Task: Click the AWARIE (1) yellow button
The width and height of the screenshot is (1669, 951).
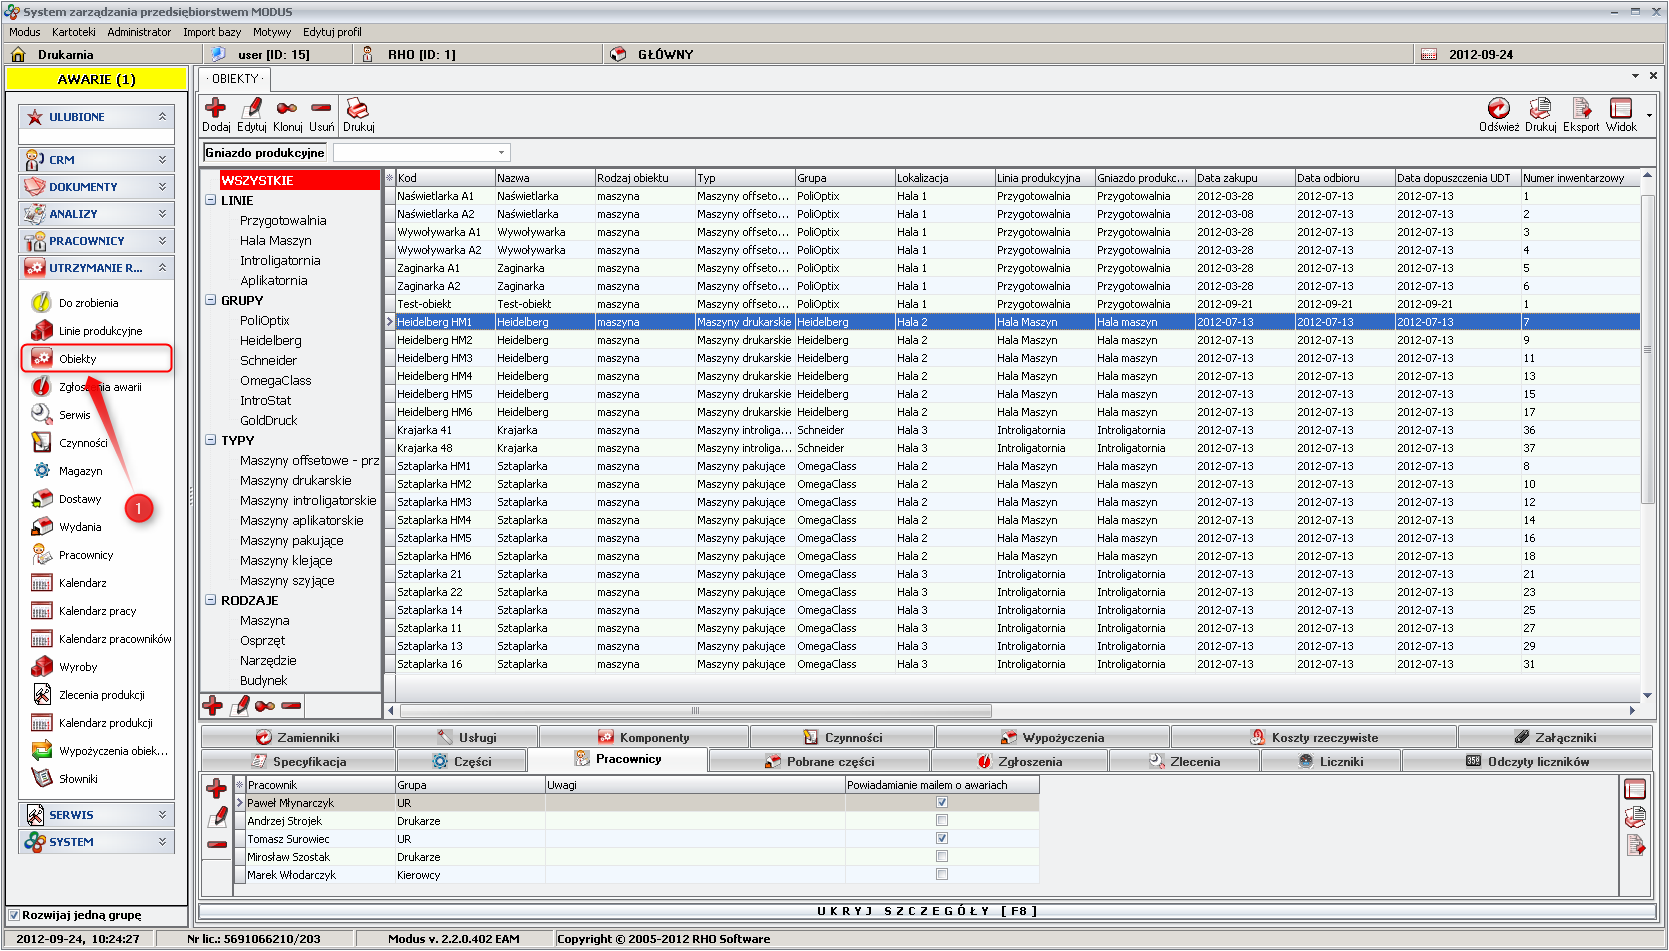Action: pyautogui.click(x=96, y=79)
